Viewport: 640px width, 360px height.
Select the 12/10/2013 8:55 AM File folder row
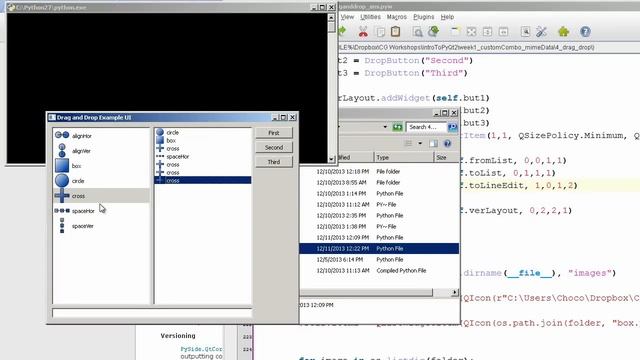[x=379, y=182]
